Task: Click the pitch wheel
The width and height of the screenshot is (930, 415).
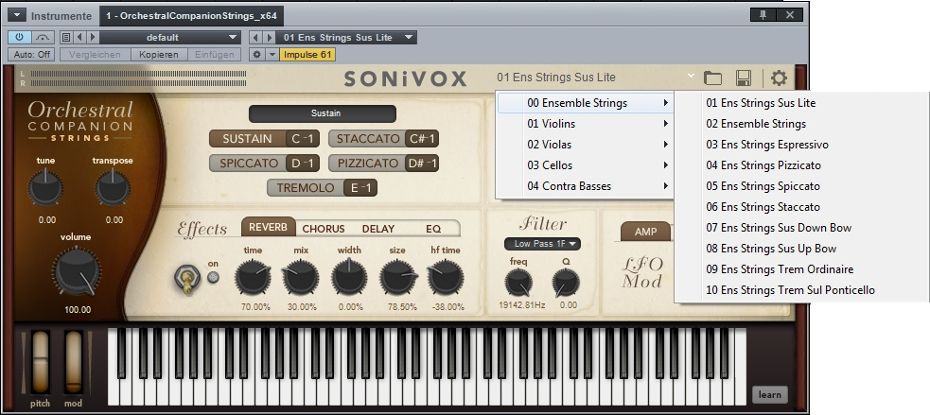Action: point(40,363)
